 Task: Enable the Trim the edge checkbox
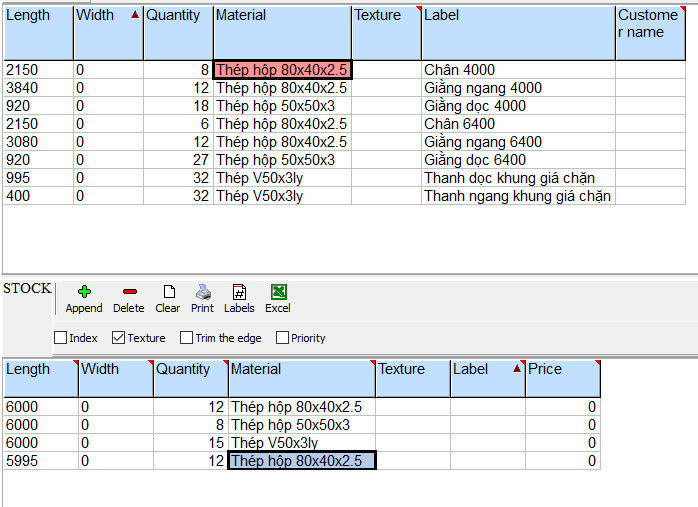[x=187, y=338]
